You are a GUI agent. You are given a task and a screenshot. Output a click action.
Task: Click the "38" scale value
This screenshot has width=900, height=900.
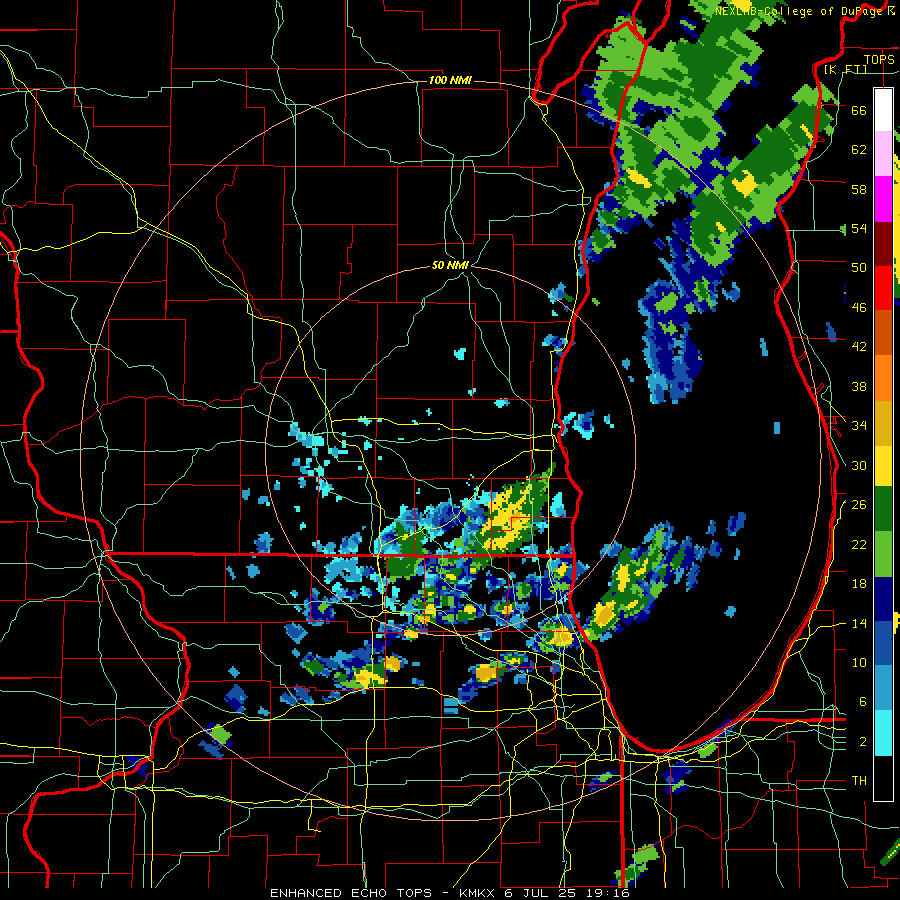click(x=859, y=386)
